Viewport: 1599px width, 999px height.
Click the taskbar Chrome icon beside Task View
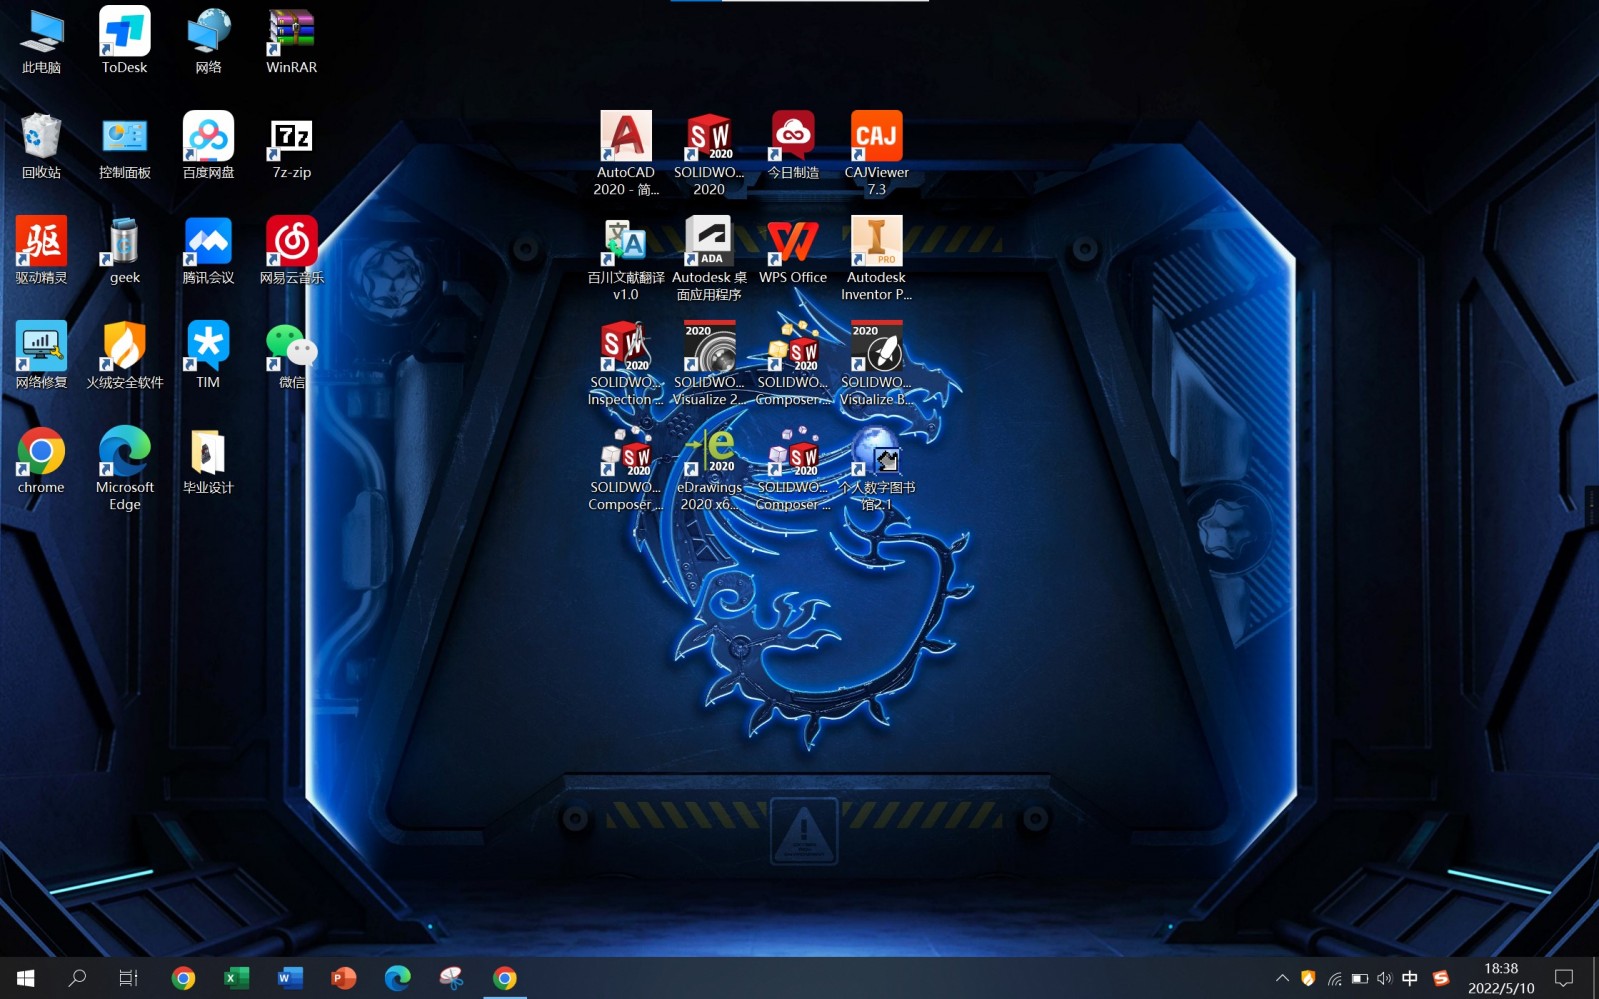(x=183, y=978)
